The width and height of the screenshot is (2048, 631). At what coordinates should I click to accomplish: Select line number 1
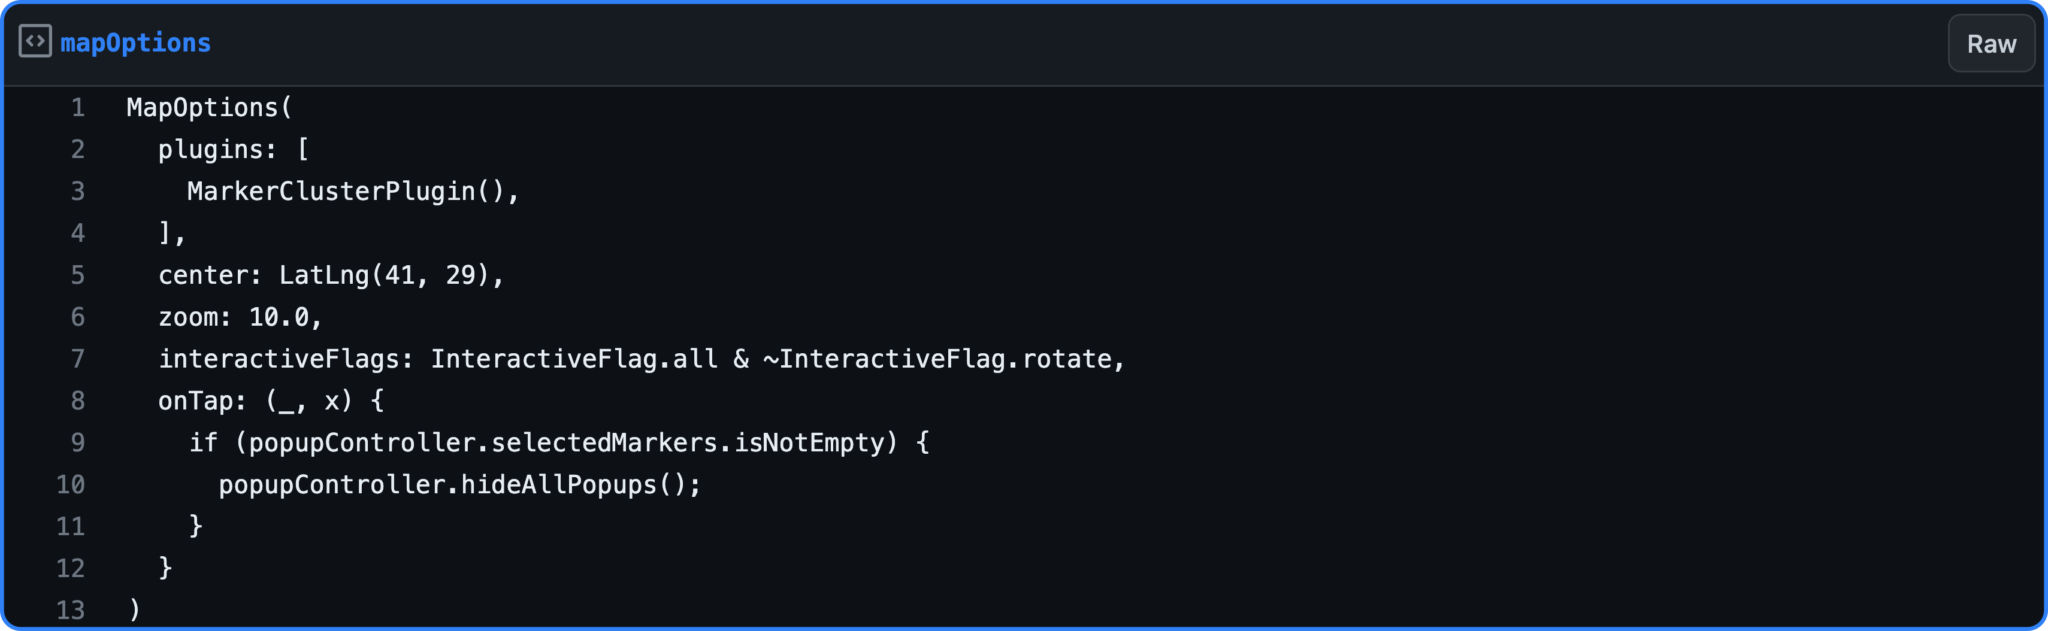(78, 108)
